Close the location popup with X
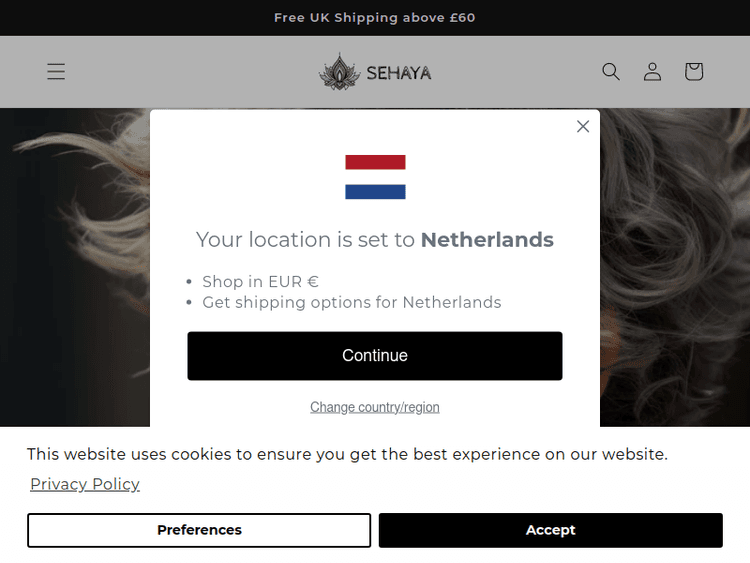The height and width of the screenshot is (563, 750). [583, 126]
